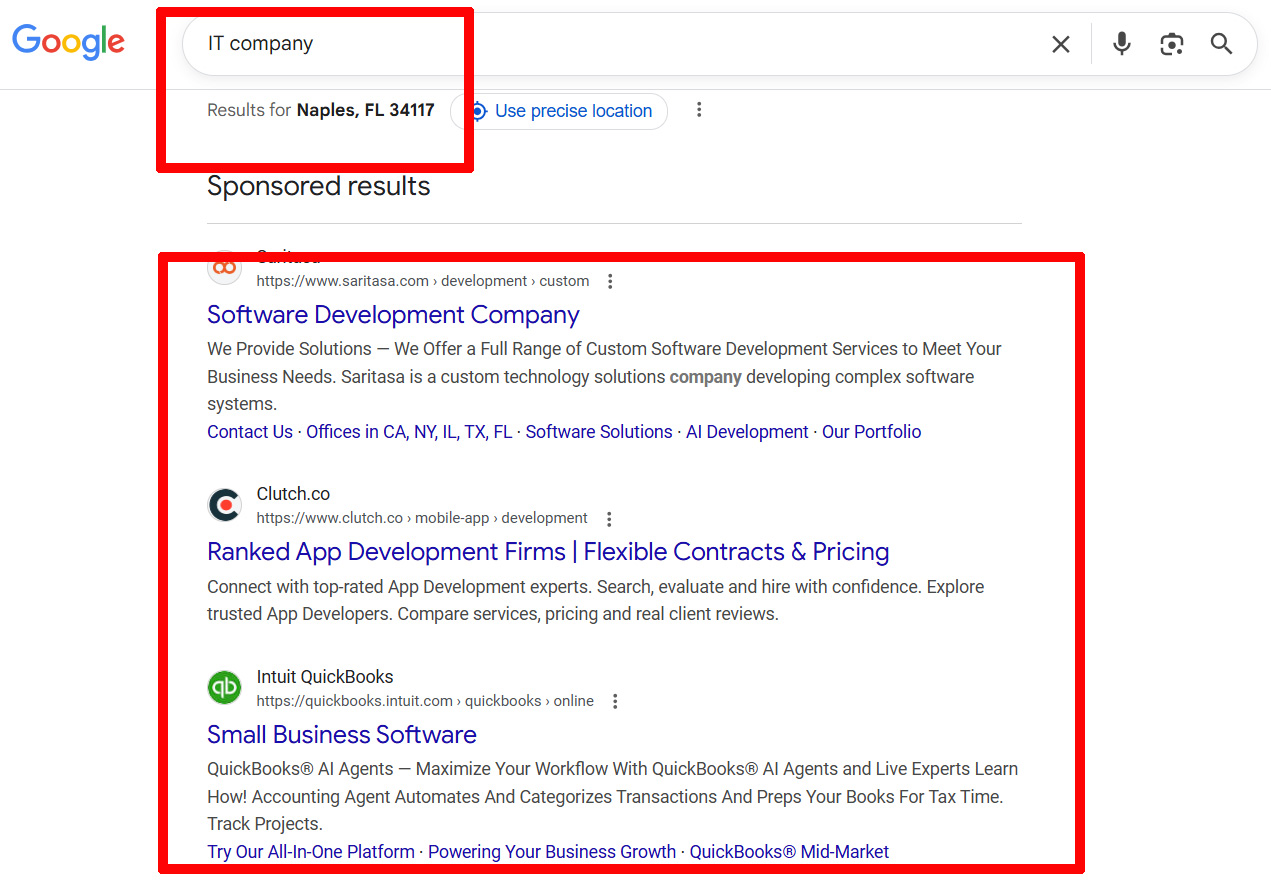This screenshot has height=891, width=1271.
Task: Open the Software Development Company result
Action: pyautogui.click(x=393, y=314)
